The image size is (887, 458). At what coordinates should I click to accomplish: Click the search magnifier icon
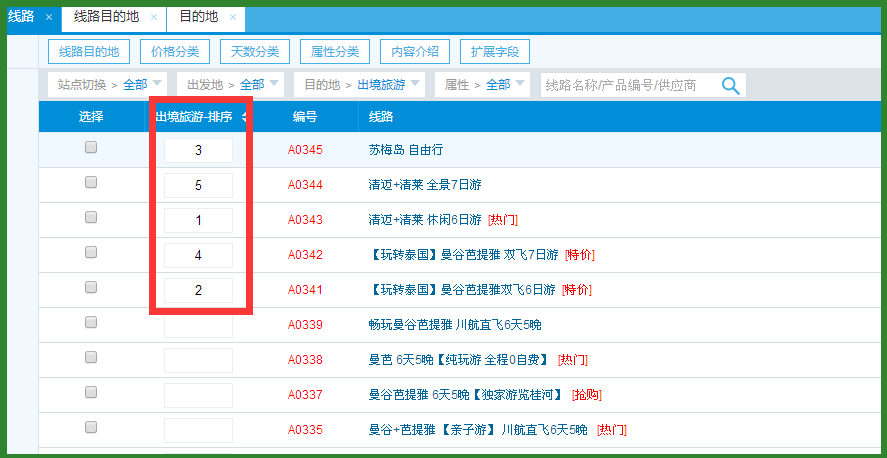click(x=731, y=85)
